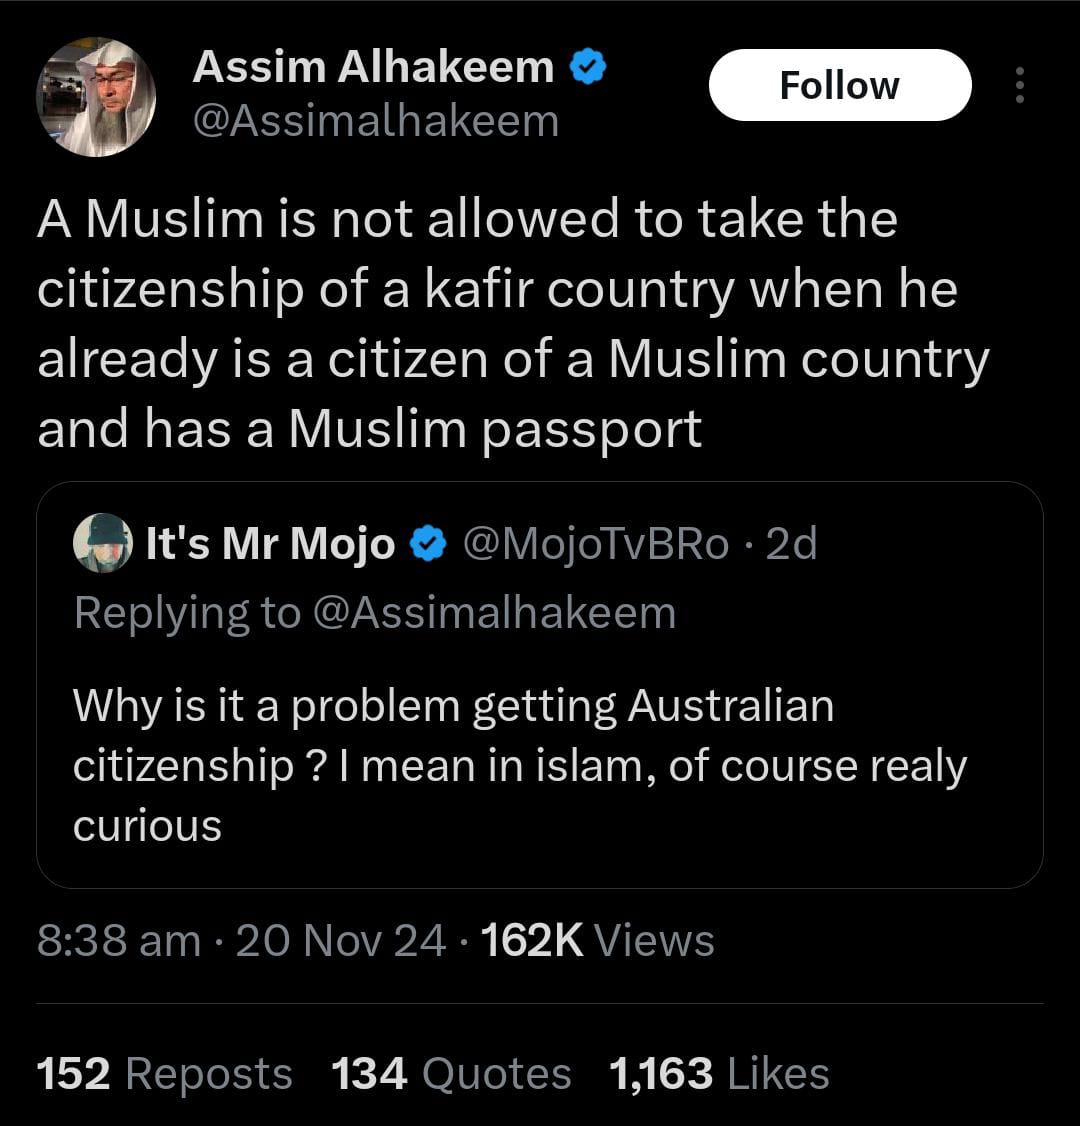This screenshot has width=1080, height=1126.
Task: Click the Assim Alhakeem display name
Action: click(x=373, y=67)
